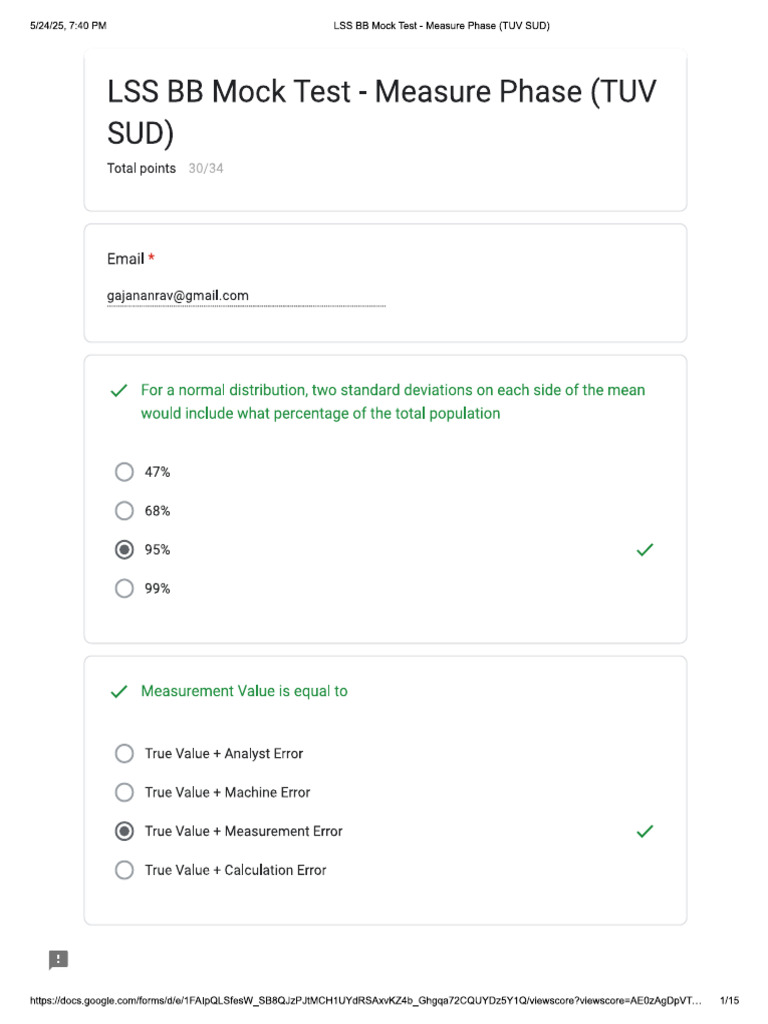Click the green checkmark beside 95% option
This screenshot has height=1024, width=768.
point(645,550)
